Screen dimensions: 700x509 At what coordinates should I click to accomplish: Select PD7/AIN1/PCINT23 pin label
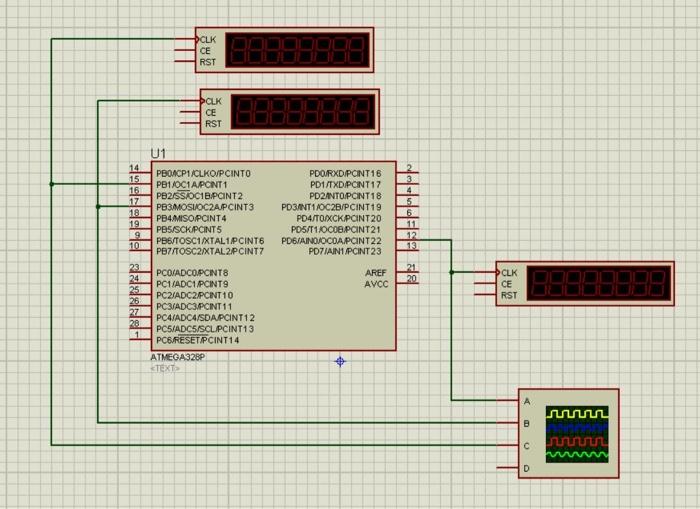pyautogui.click(x=345, y=251)
